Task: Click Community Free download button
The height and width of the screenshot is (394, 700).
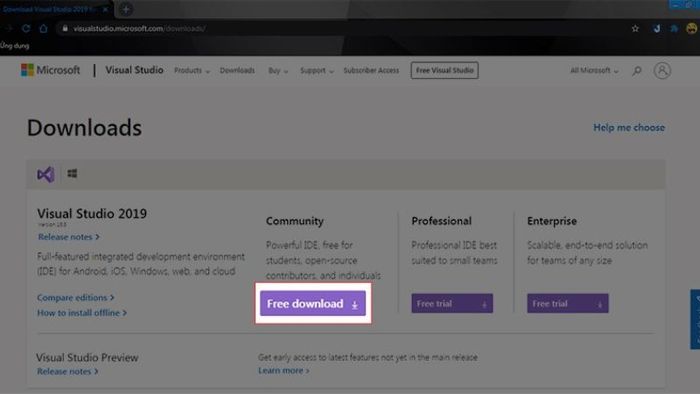Action: coord(312,303)
